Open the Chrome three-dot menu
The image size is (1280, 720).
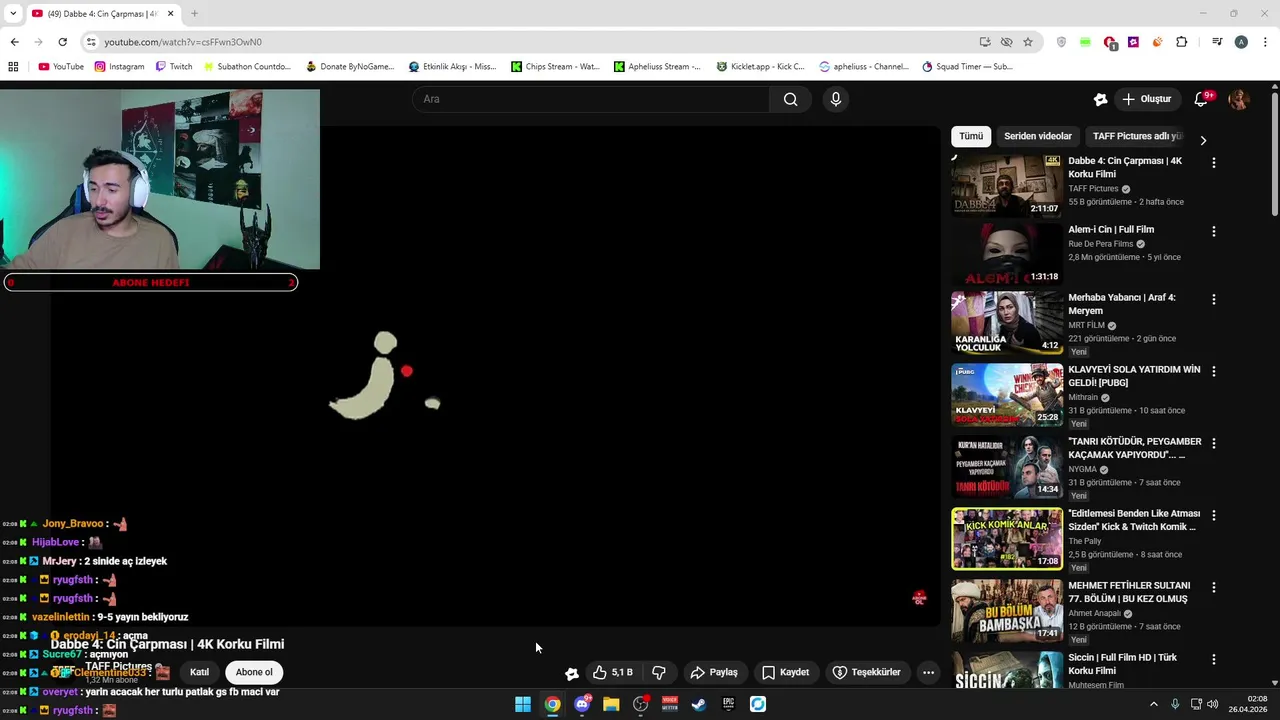tap(1266, 42)
